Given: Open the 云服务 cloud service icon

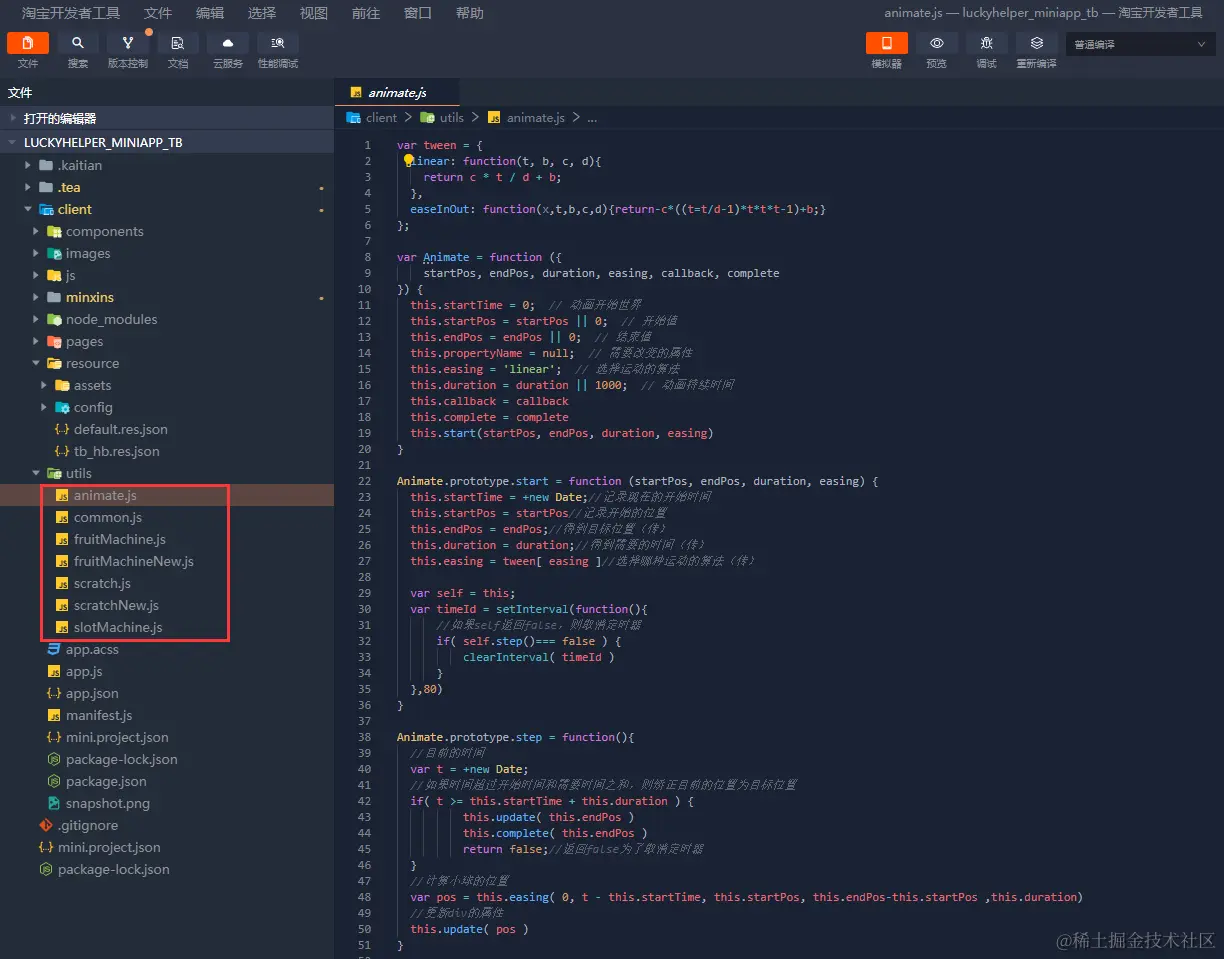Looking at the screenshot, I should click(227, 43).
